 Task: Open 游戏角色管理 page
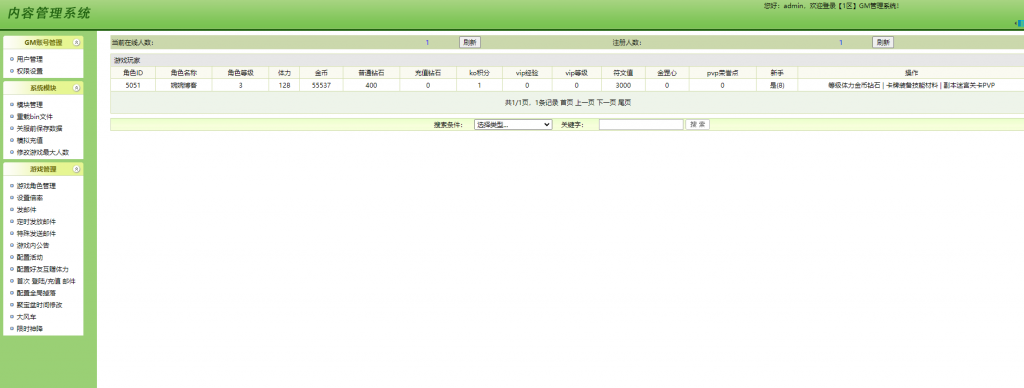click(37, 186)
